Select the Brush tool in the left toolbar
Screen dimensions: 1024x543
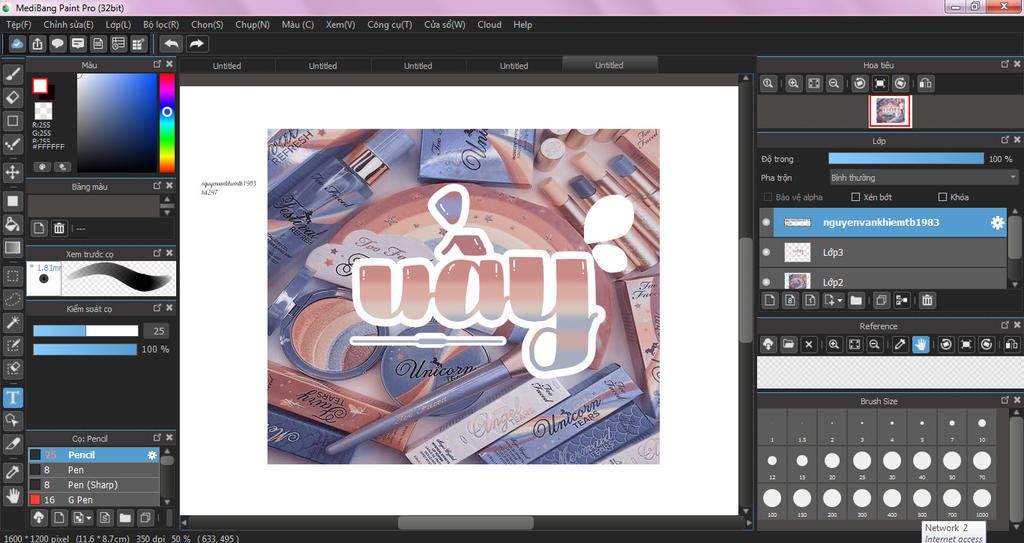pyautogui.click(x=12, y=73)
